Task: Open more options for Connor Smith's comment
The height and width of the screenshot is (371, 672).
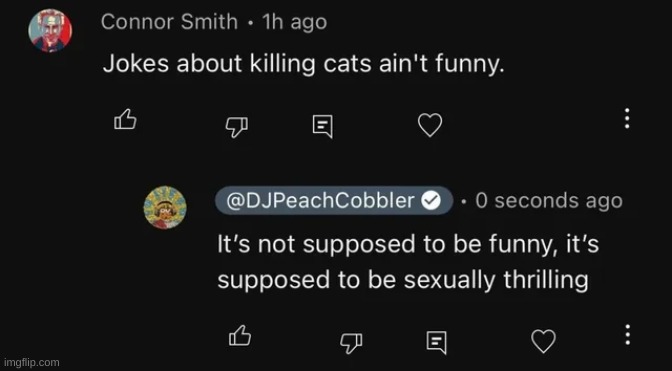Action: point(627,118)
